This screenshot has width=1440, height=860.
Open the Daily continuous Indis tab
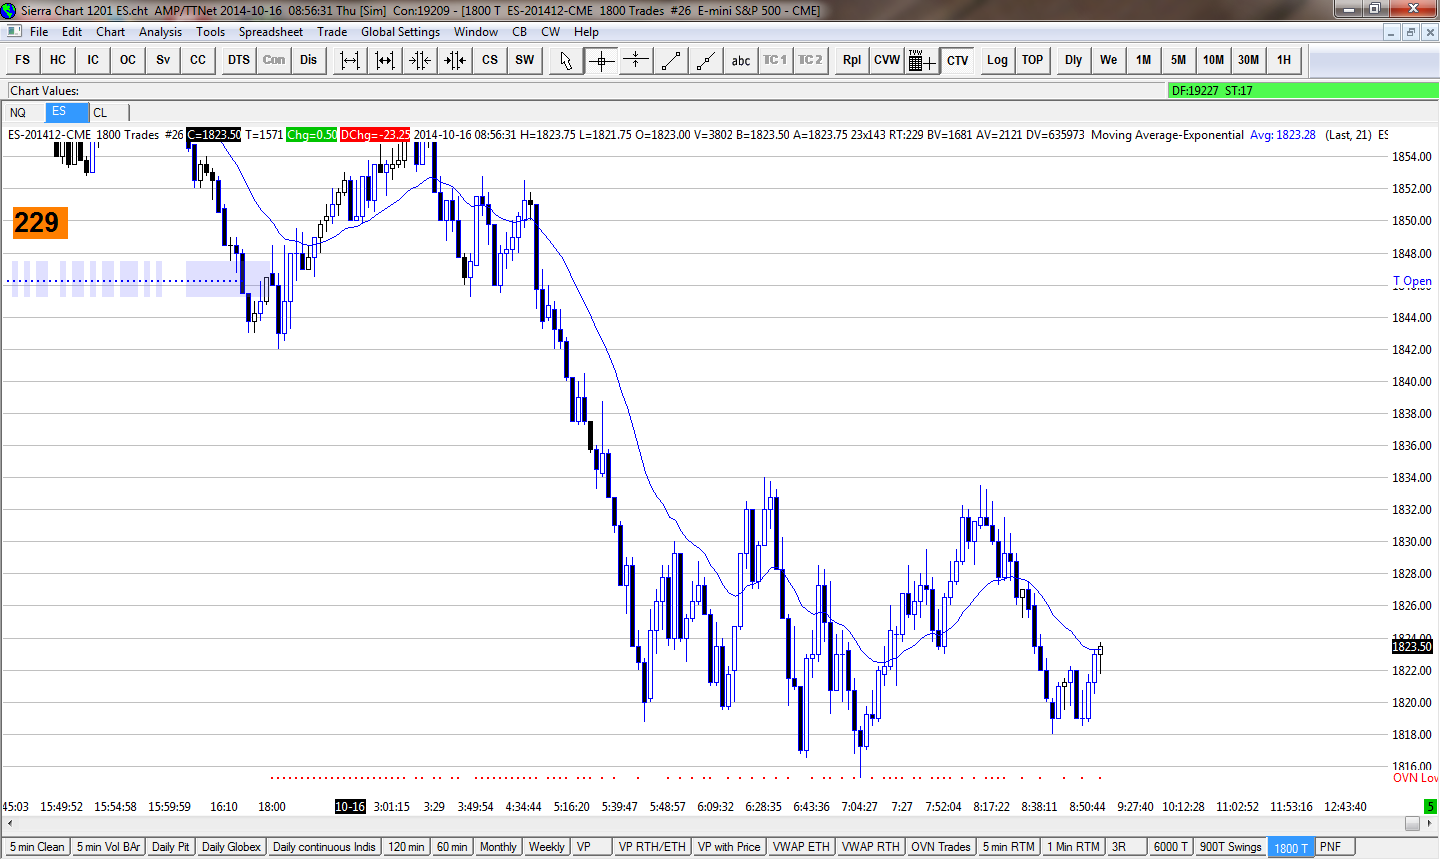pos(324,847)
